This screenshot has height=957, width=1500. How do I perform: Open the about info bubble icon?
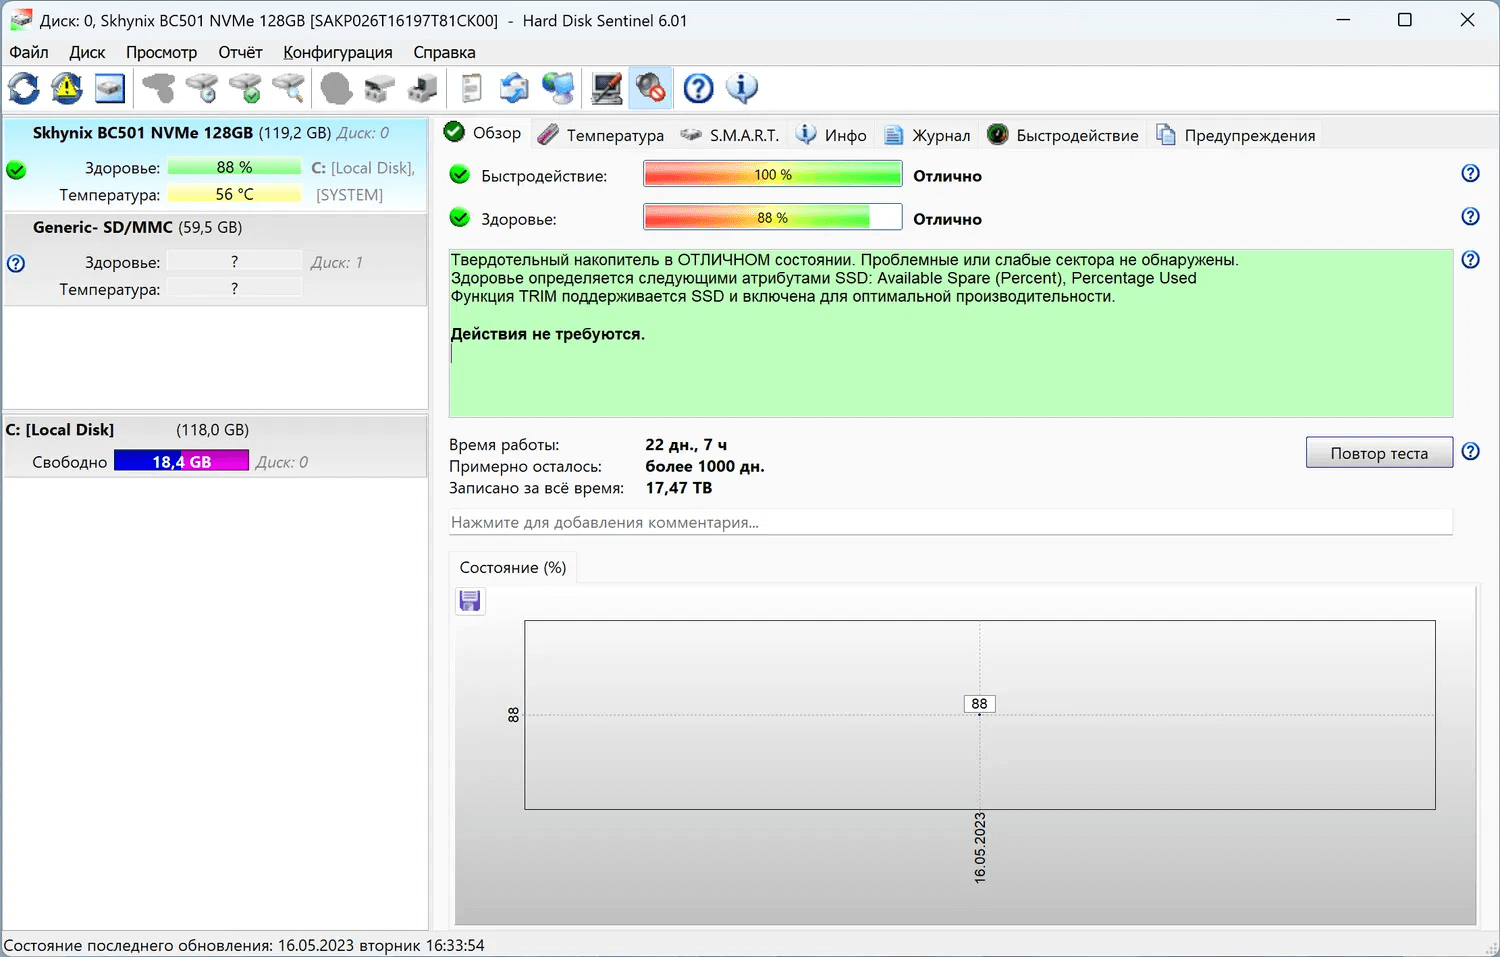[742, 89]
